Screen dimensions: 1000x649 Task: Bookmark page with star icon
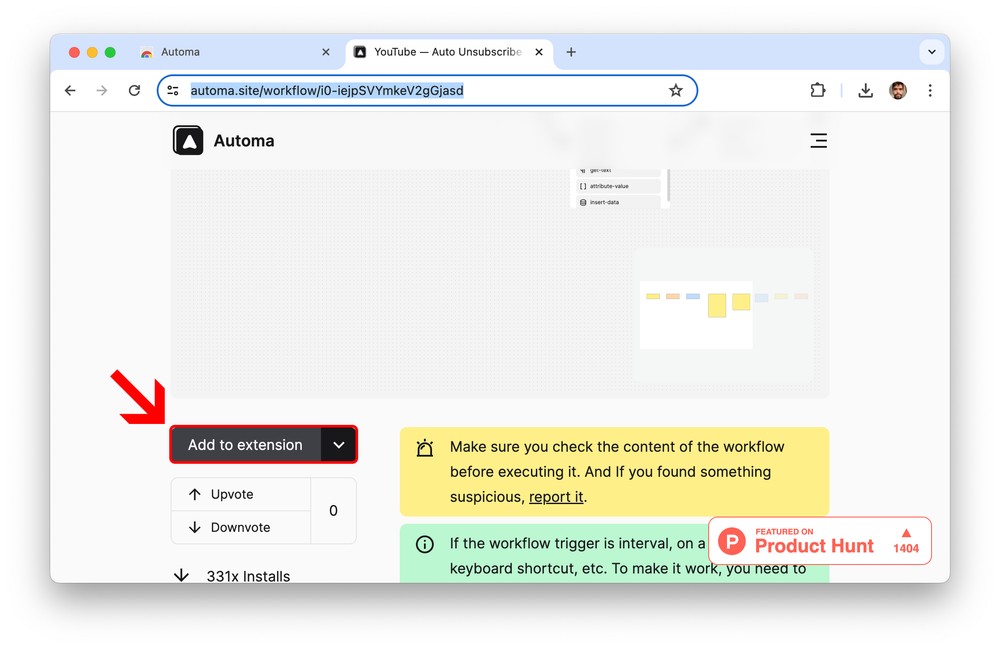pos(676,91)
